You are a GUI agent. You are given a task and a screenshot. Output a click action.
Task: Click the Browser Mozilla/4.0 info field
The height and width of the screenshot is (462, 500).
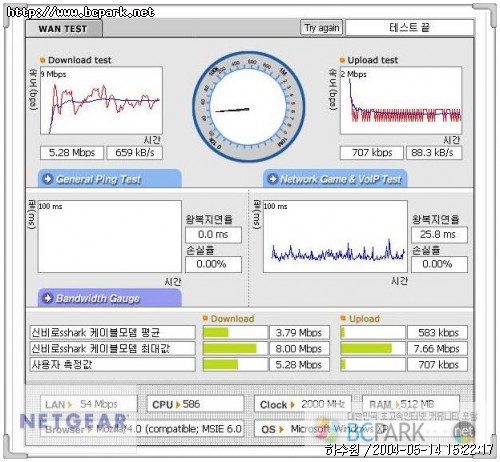[x=142, y=429]
